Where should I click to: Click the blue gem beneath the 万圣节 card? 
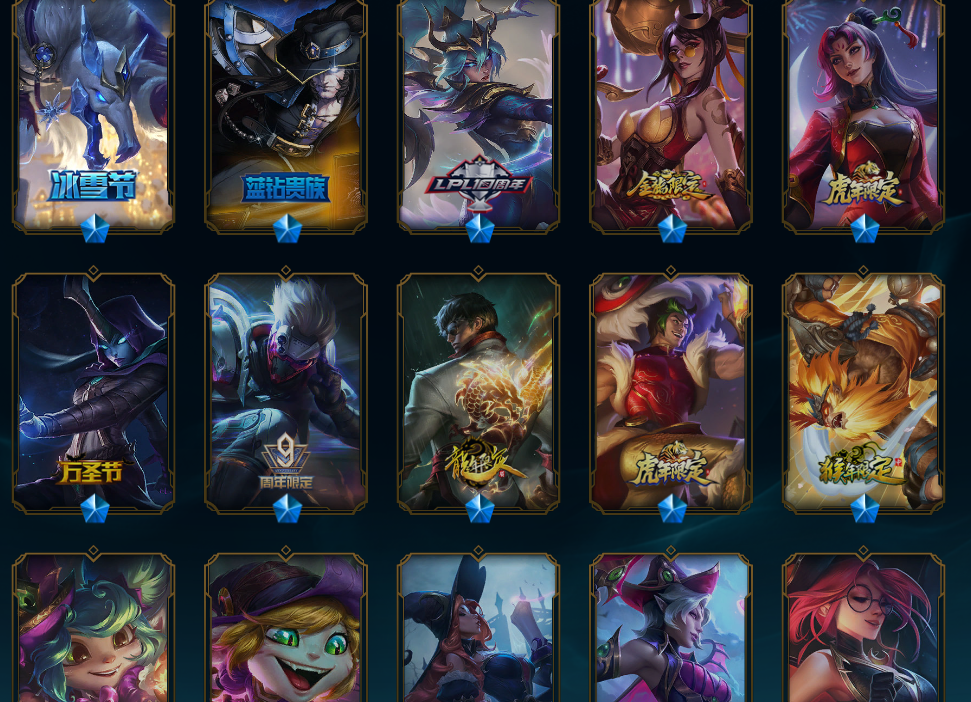[95, 508]
